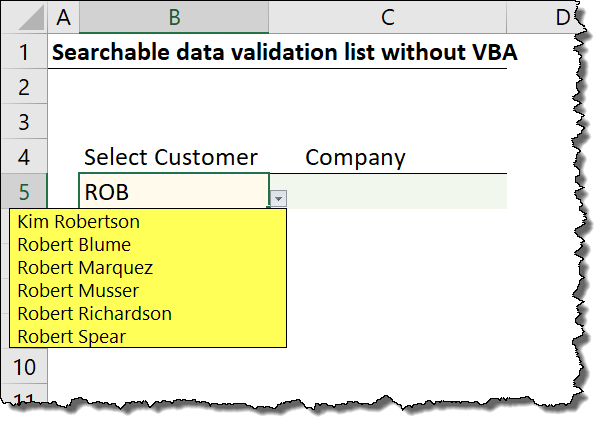Choose Robert Richardson from the dropdown
Screen dimensions: 604x428
pos(94,313)
